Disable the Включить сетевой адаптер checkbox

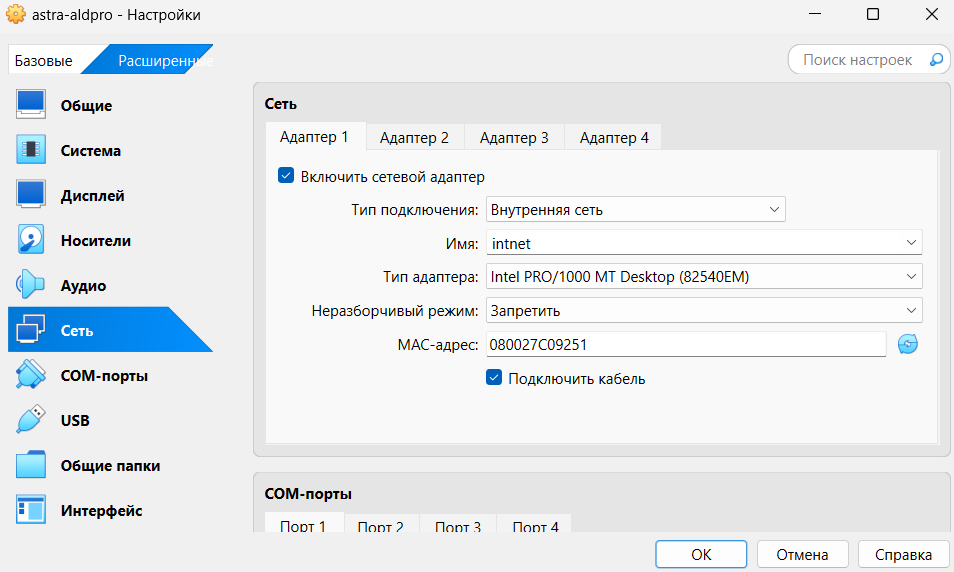286,176
